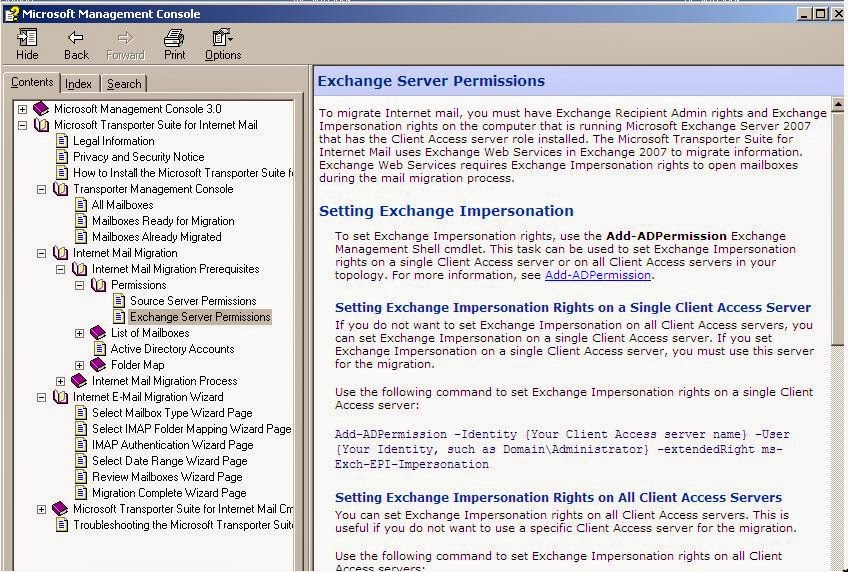Expand Microsoft Transporter Suite for Internet Mail Cmdlets node
Screen dimensions: 848x572
pyautogui.click(x=41, y=509)
